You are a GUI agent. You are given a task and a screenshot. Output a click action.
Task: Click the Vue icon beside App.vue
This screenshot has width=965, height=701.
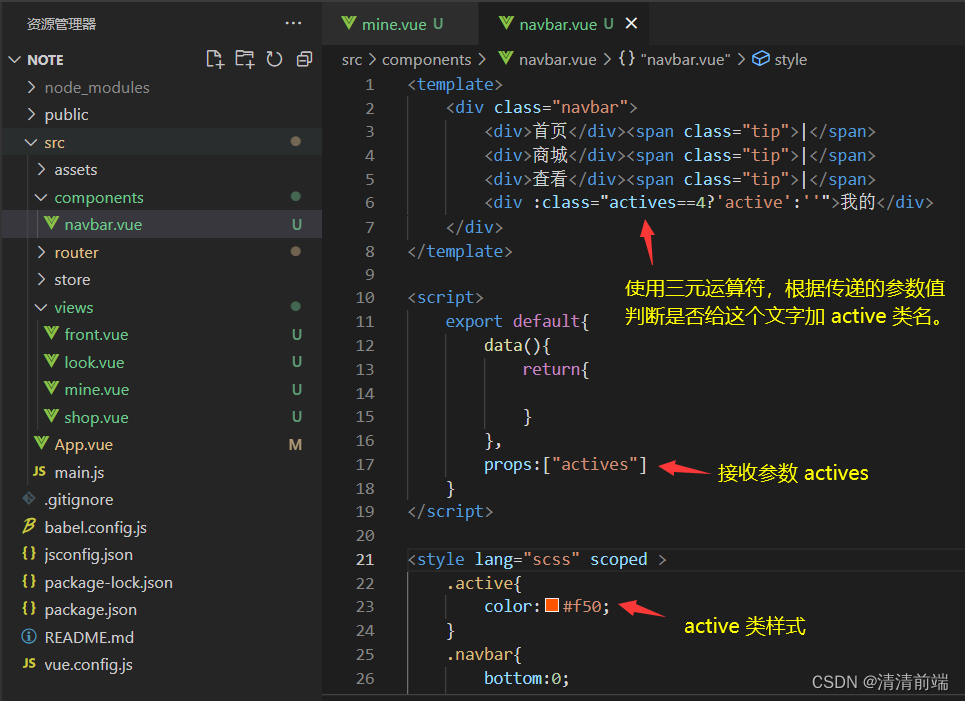tap(41, 443)
